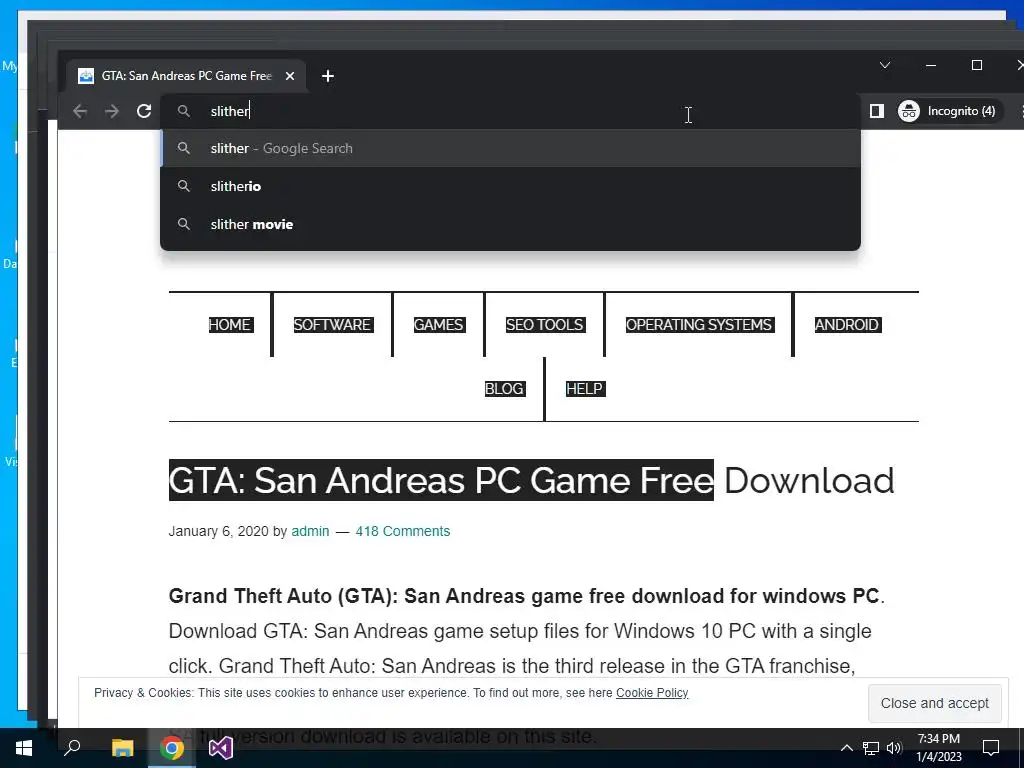Open the taskbar search icon

coord(72,748)
